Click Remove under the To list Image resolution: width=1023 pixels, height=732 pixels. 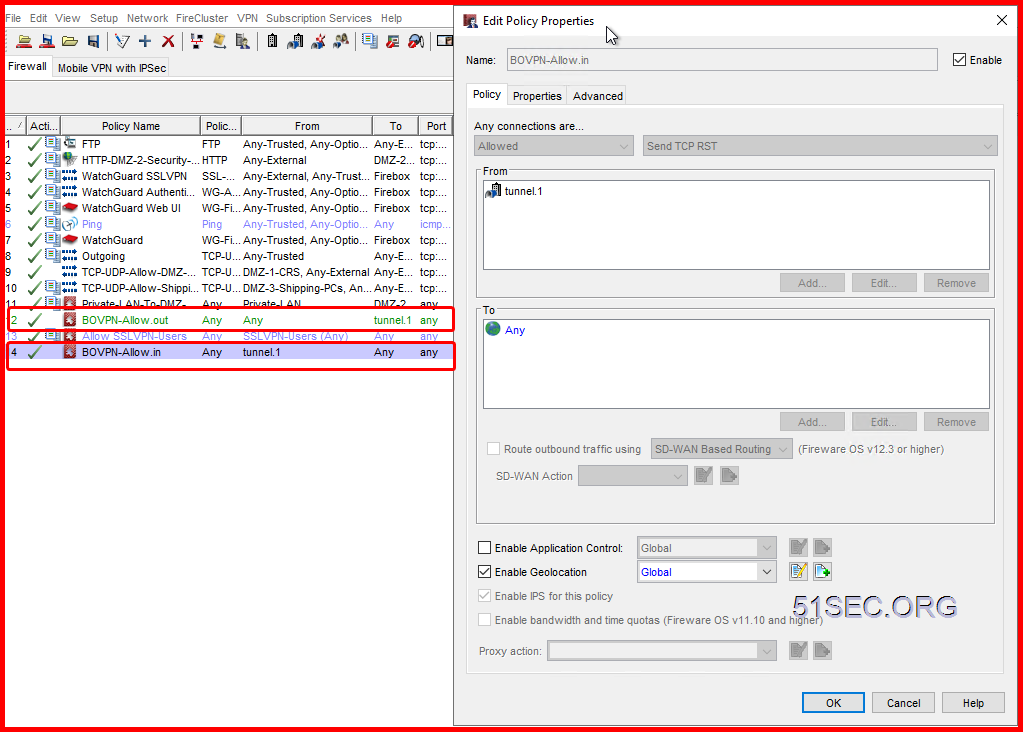tap(956, 422)
